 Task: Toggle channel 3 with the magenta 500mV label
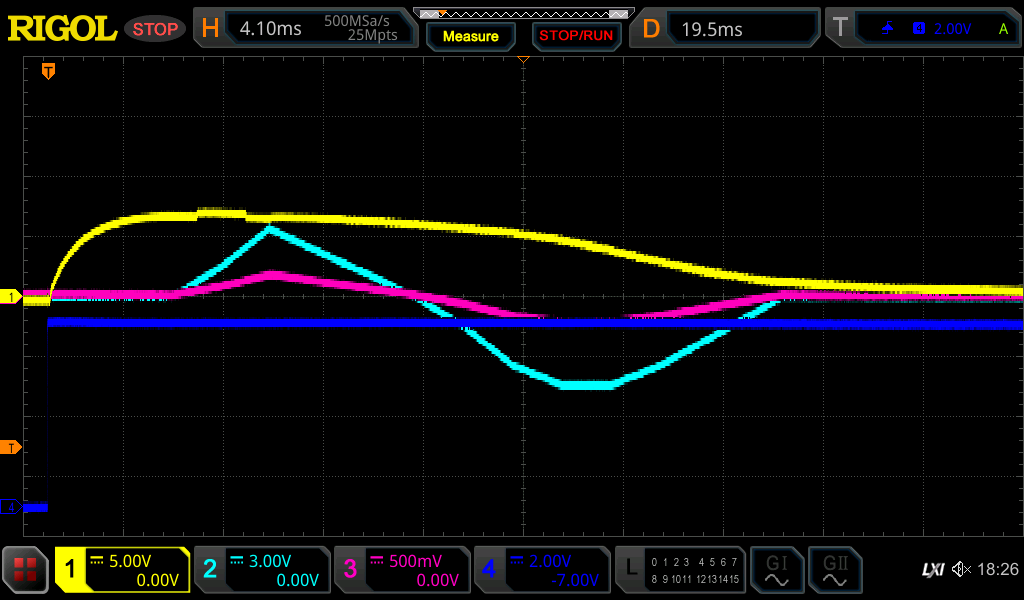[x=401, y=570]
